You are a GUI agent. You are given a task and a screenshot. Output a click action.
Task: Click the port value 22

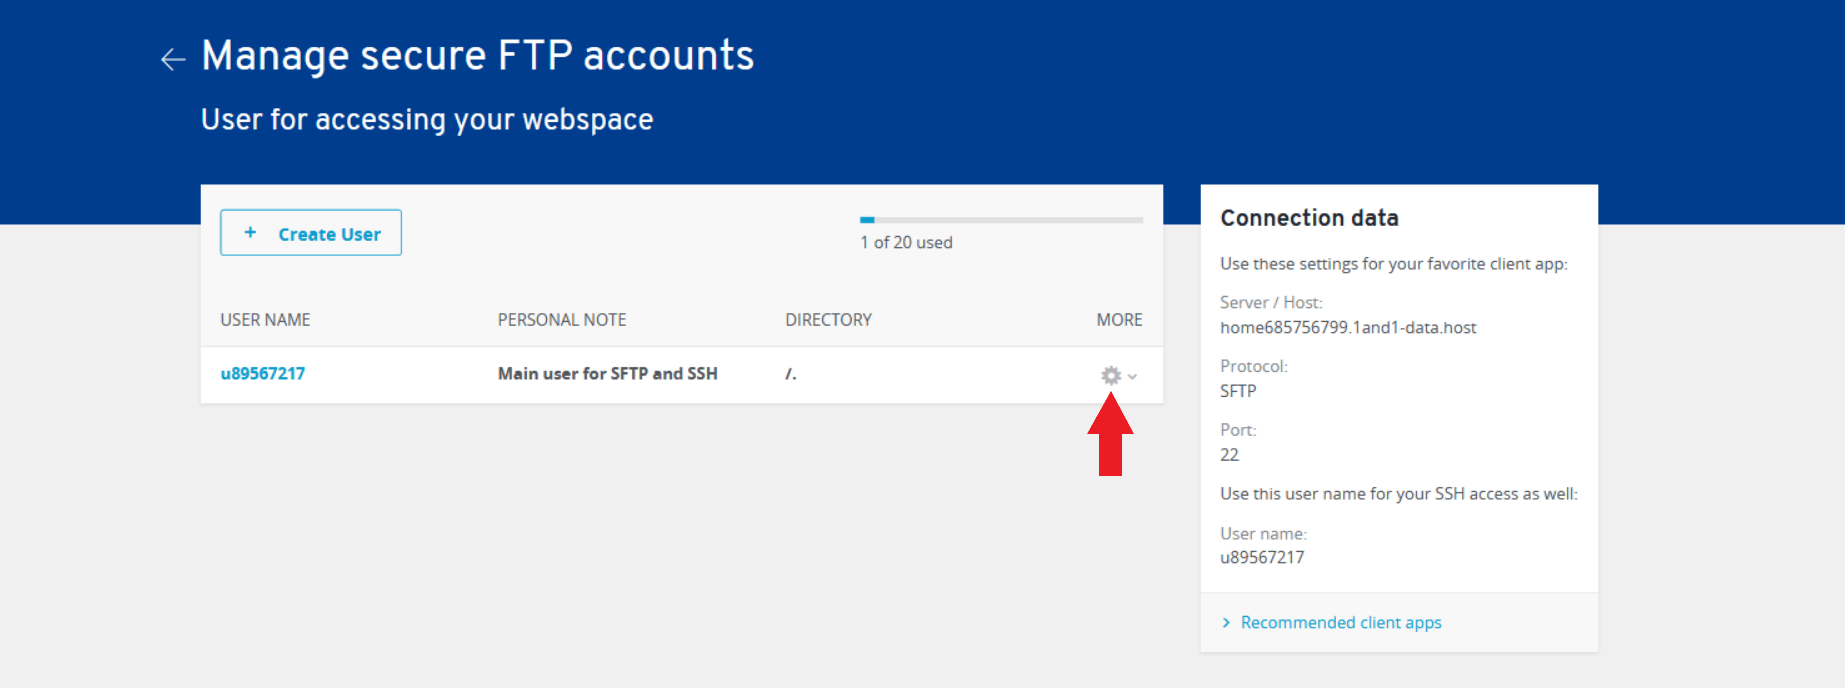[1229, 455]
